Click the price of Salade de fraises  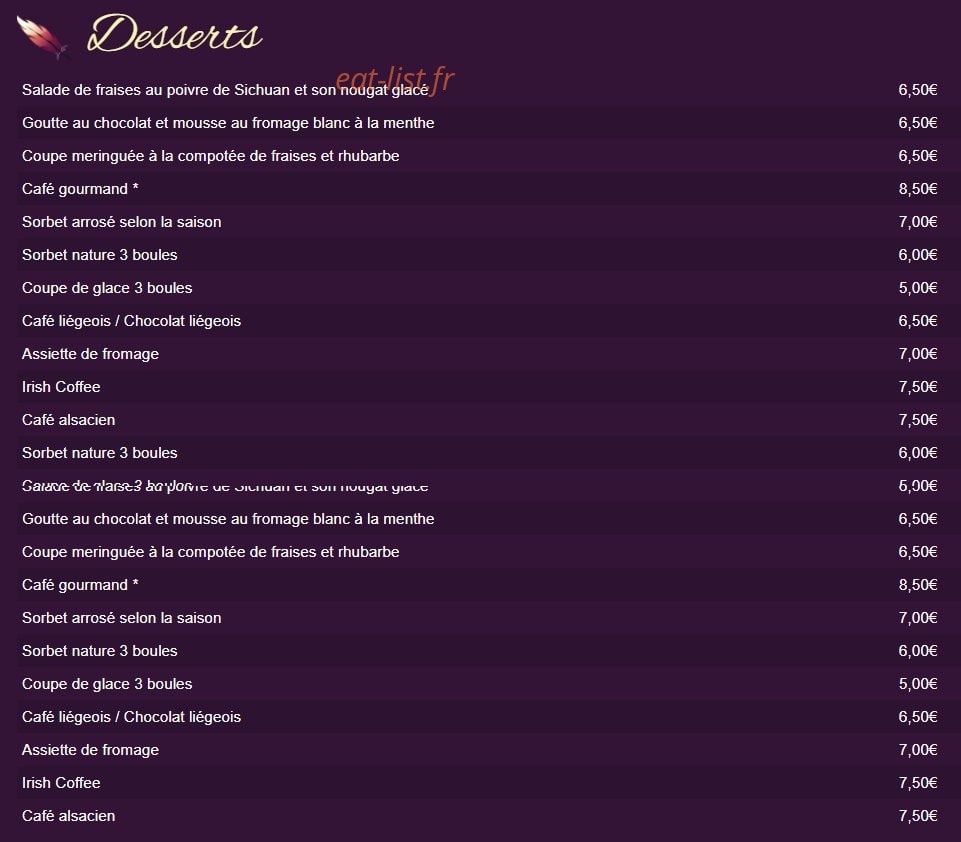(917, 90)
